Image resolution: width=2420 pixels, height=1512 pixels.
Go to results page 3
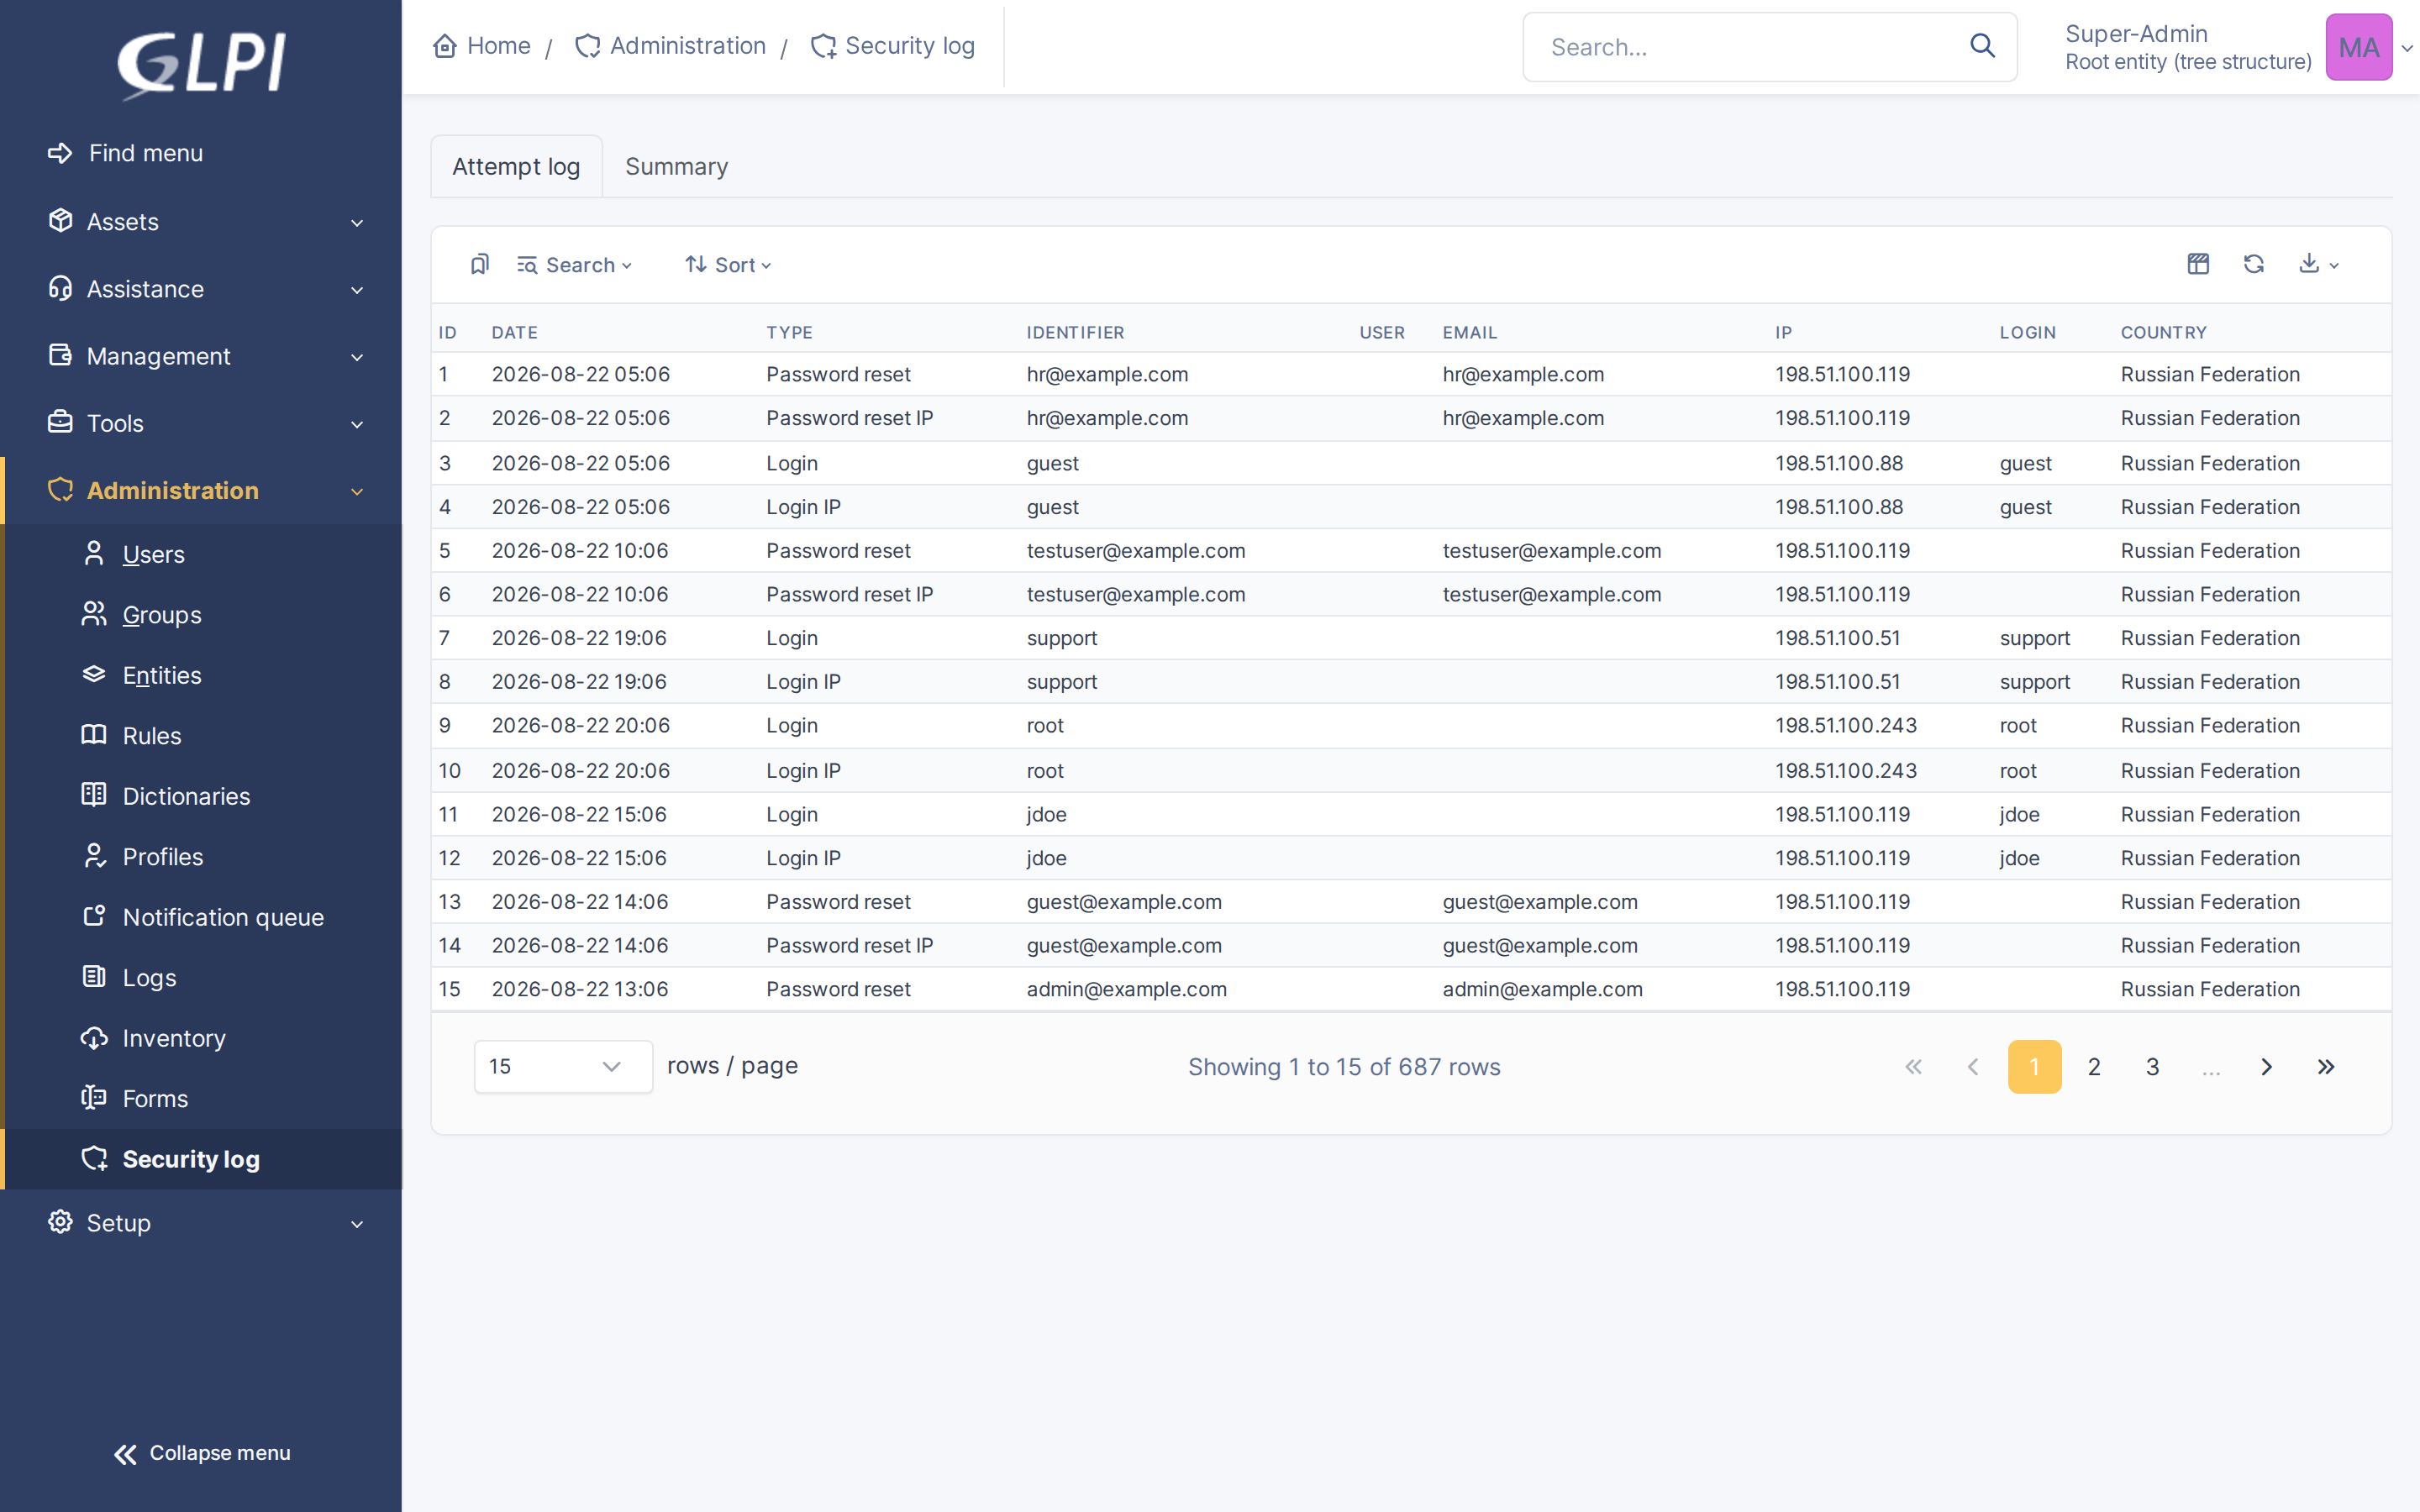(x=2152, y=1067)
